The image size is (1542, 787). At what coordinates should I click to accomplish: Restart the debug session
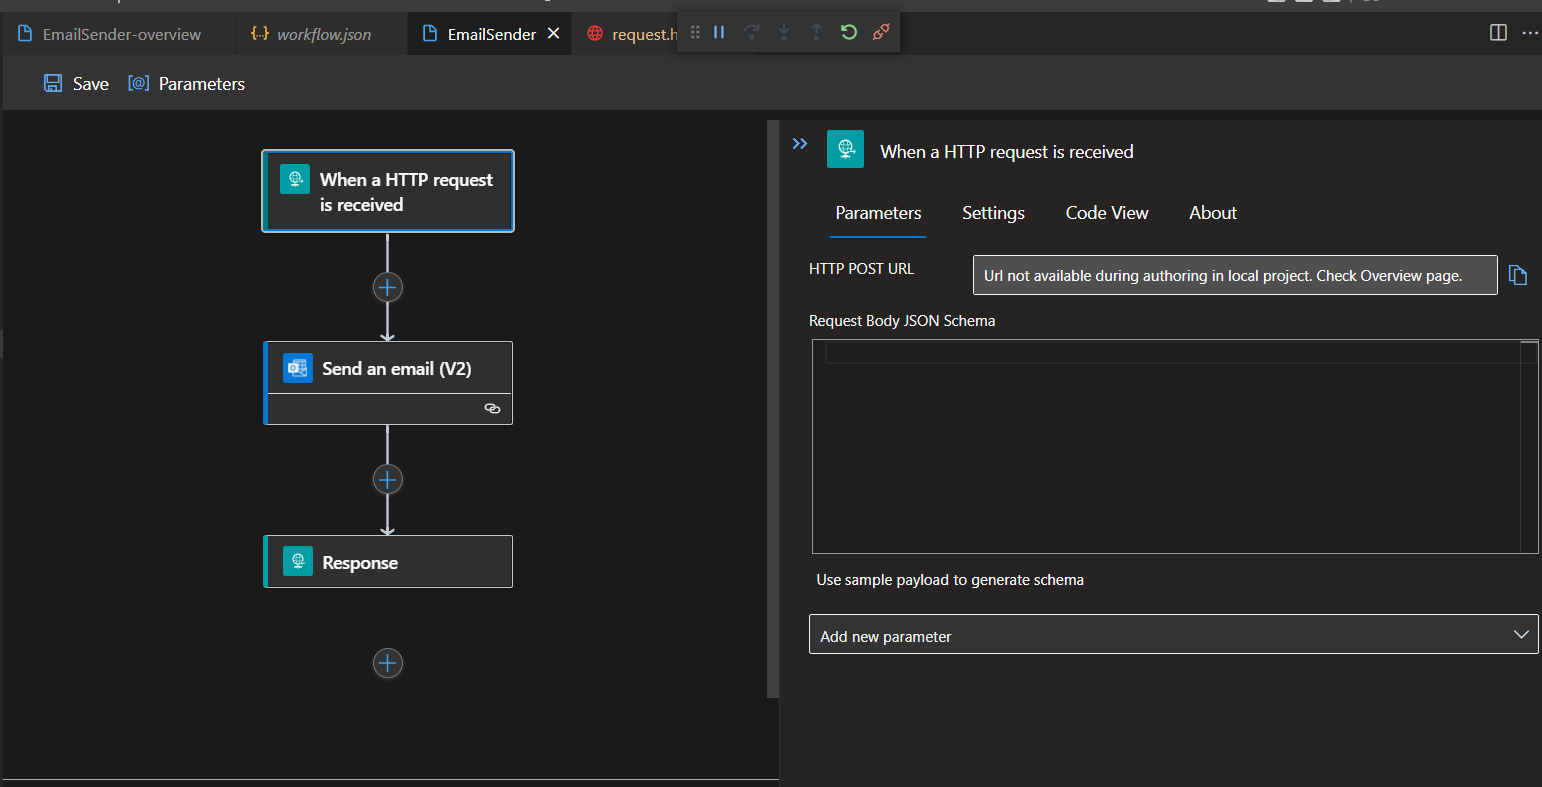pos(849,32)
